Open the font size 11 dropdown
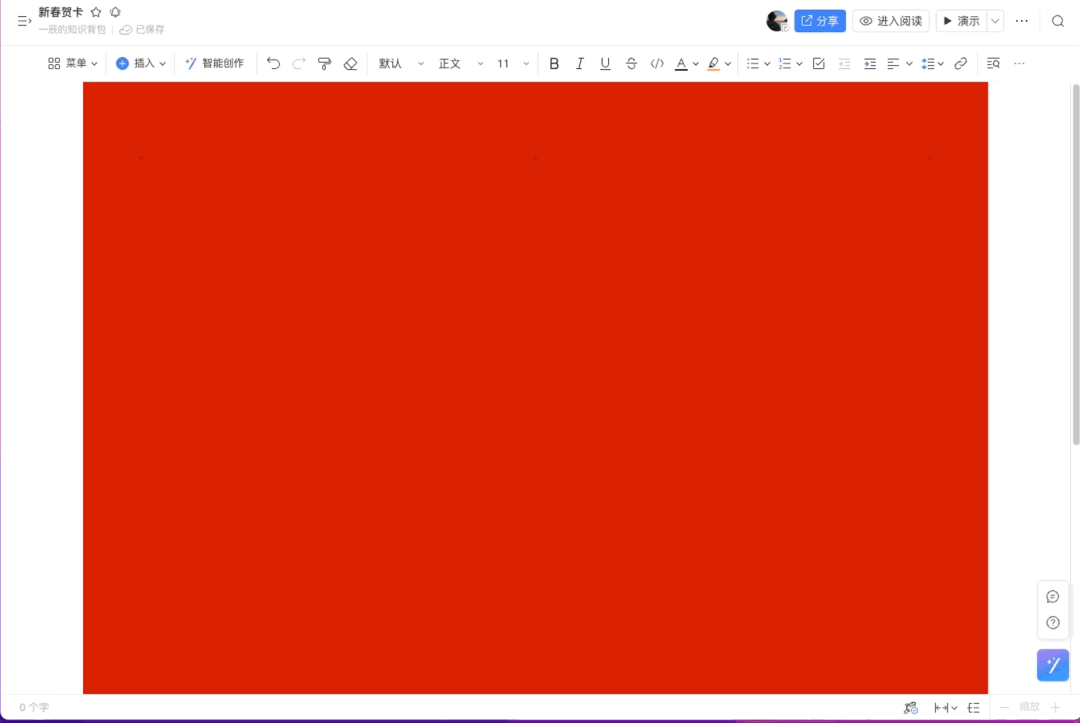This screenshot has height=723, width=1080. (513, 64)
